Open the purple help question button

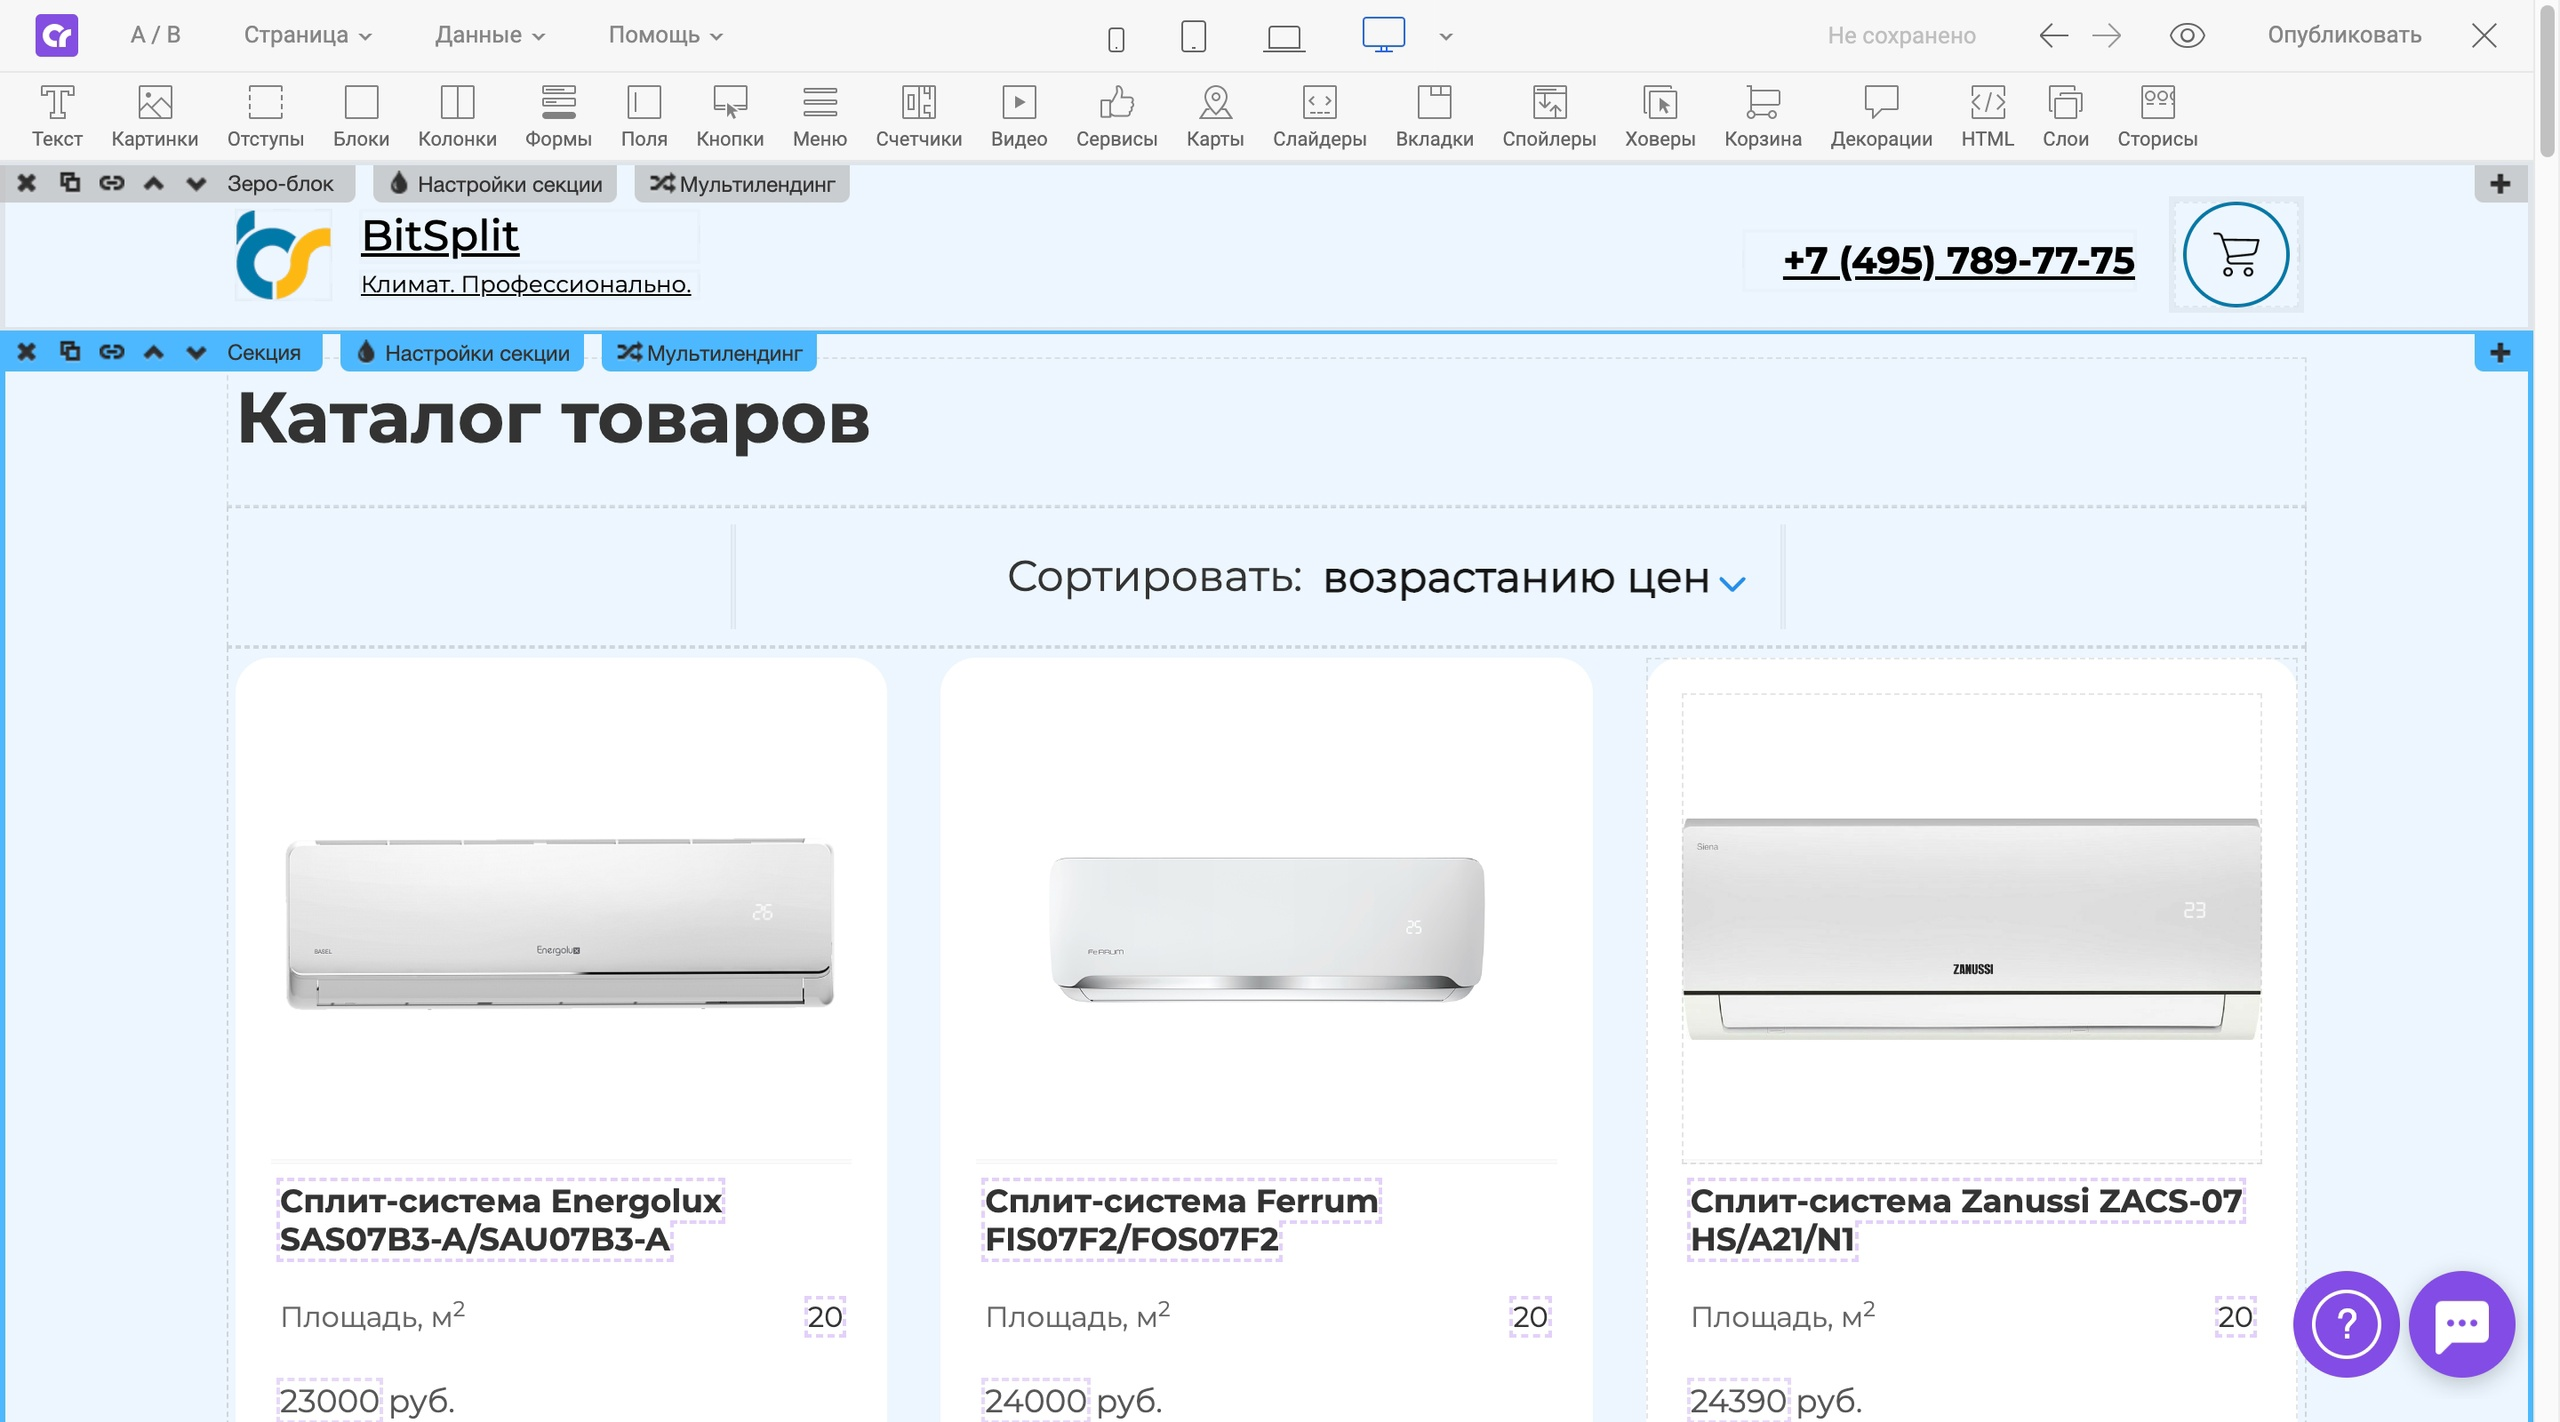[2345, 1324]
